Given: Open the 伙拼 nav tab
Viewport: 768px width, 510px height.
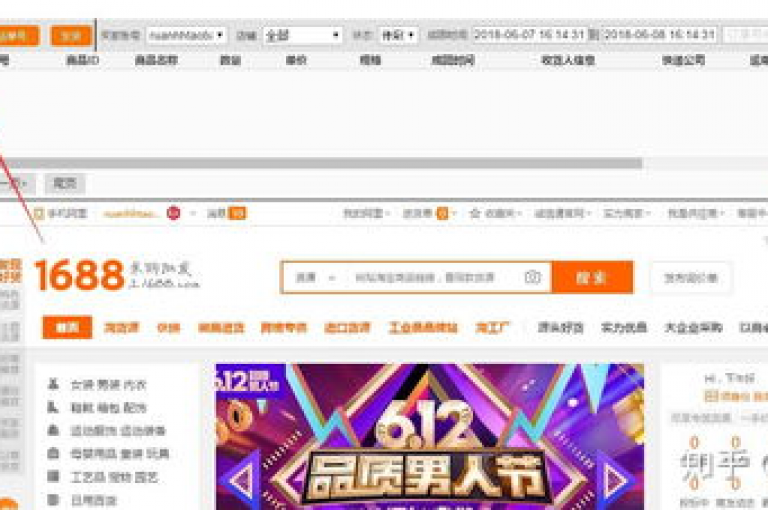Looking at the screenshot, I should click(168, 327).
